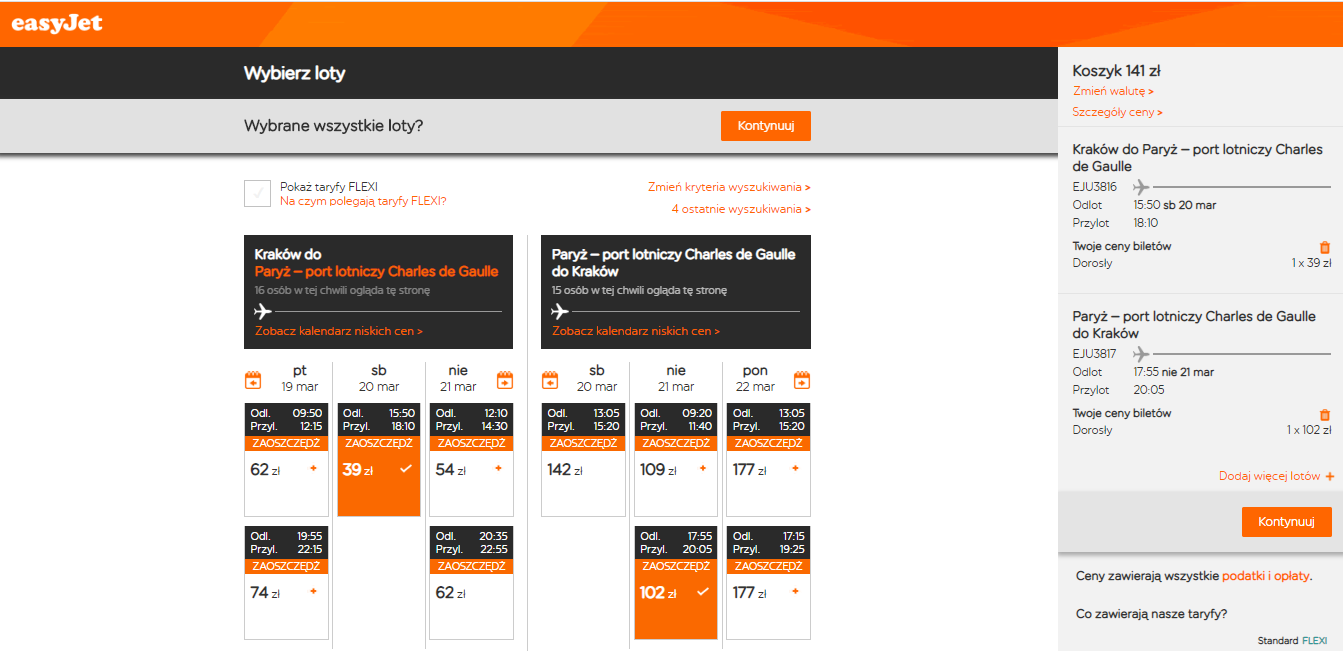Screen dimensions: 1343x651
Task: Click checkmark on selected 39 zł flight
Action: (406, 469)
